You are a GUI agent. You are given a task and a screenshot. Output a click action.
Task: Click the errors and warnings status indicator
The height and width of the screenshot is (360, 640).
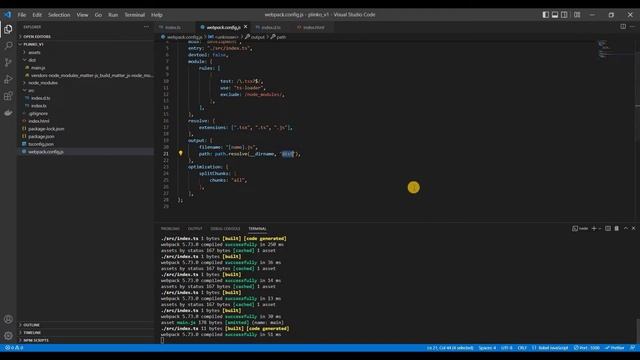point(14,348)
